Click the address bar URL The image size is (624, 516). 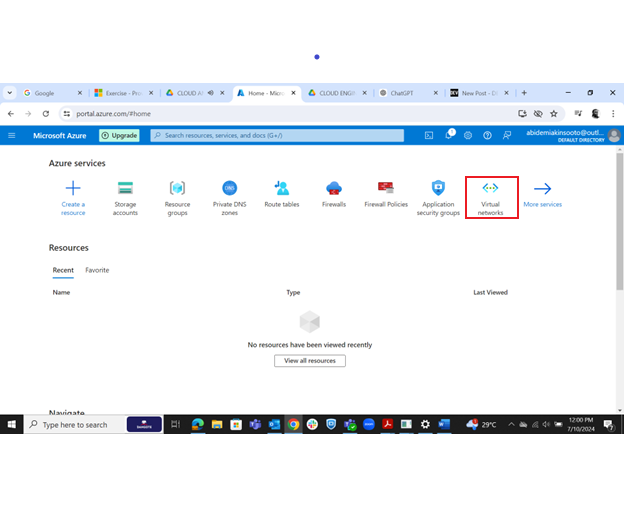tap(113, 114)
